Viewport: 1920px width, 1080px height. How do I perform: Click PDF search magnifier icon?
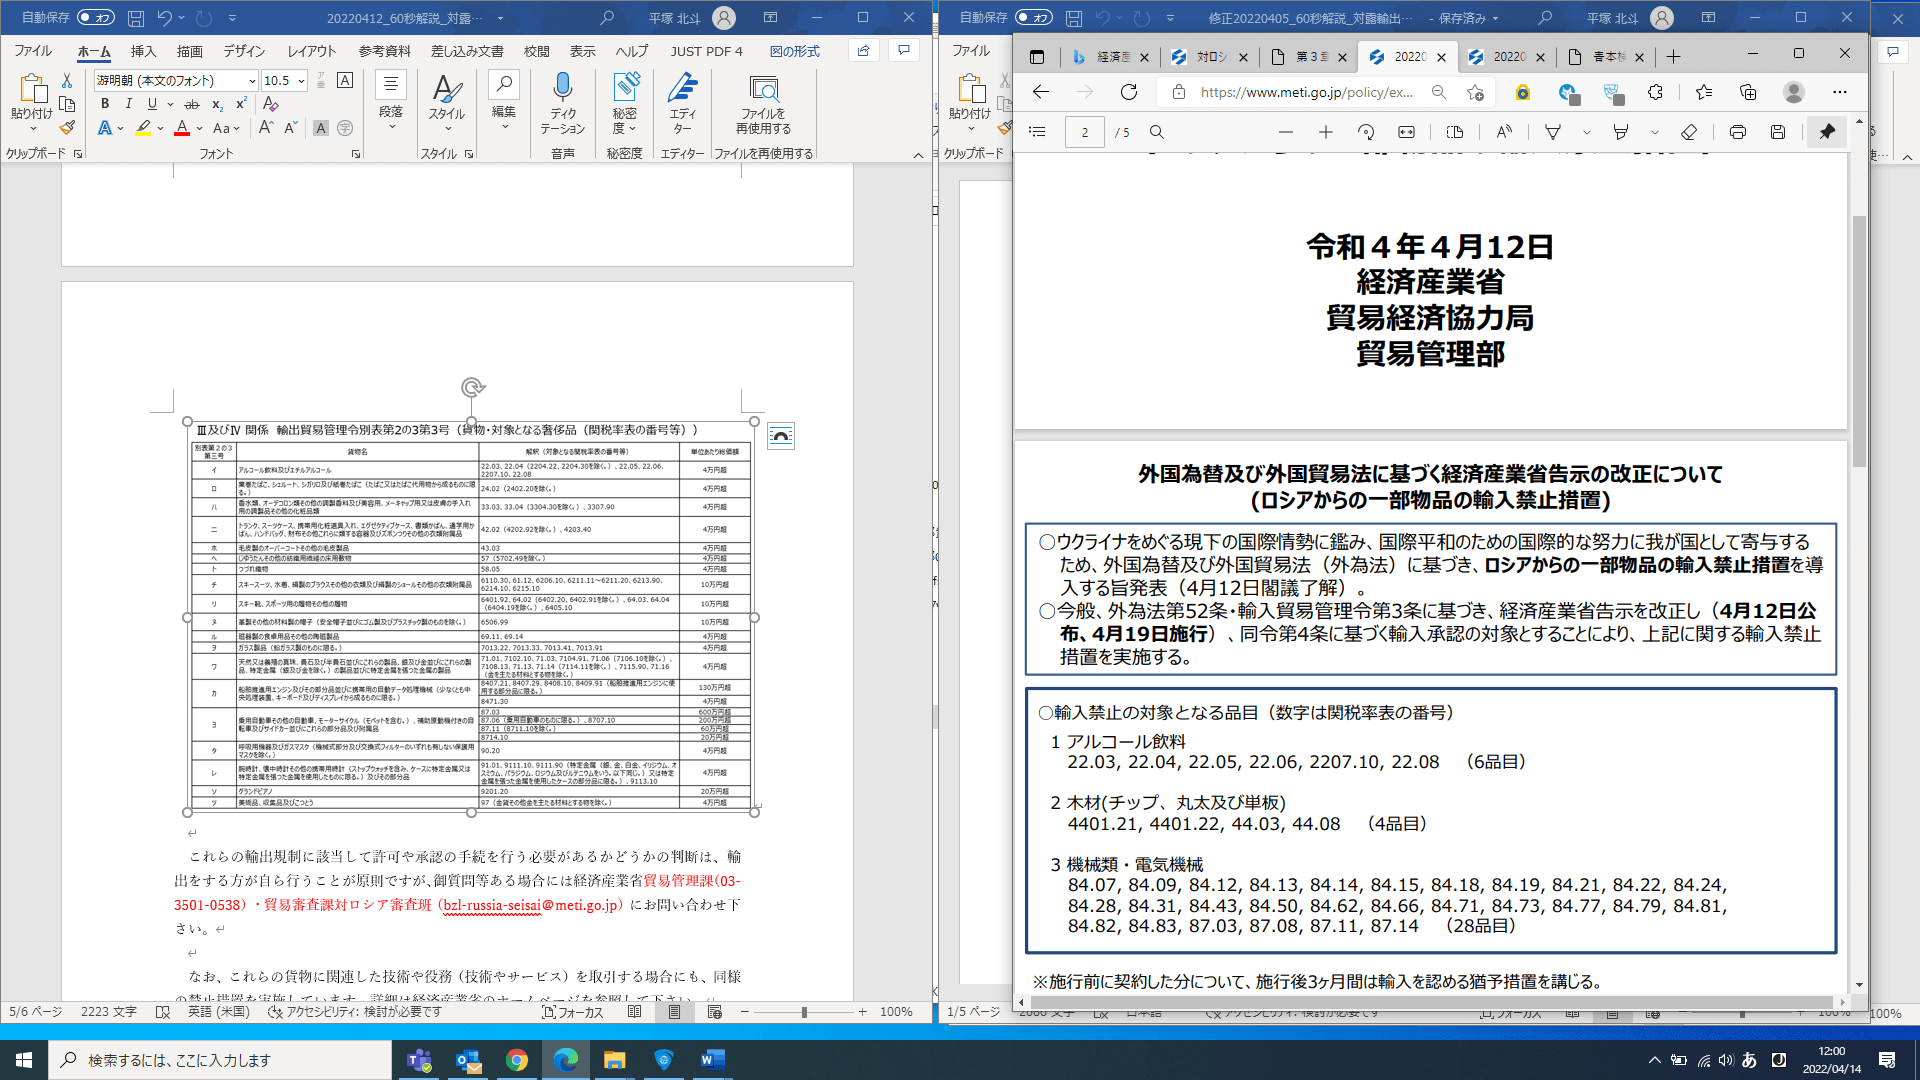point(1157,132)
